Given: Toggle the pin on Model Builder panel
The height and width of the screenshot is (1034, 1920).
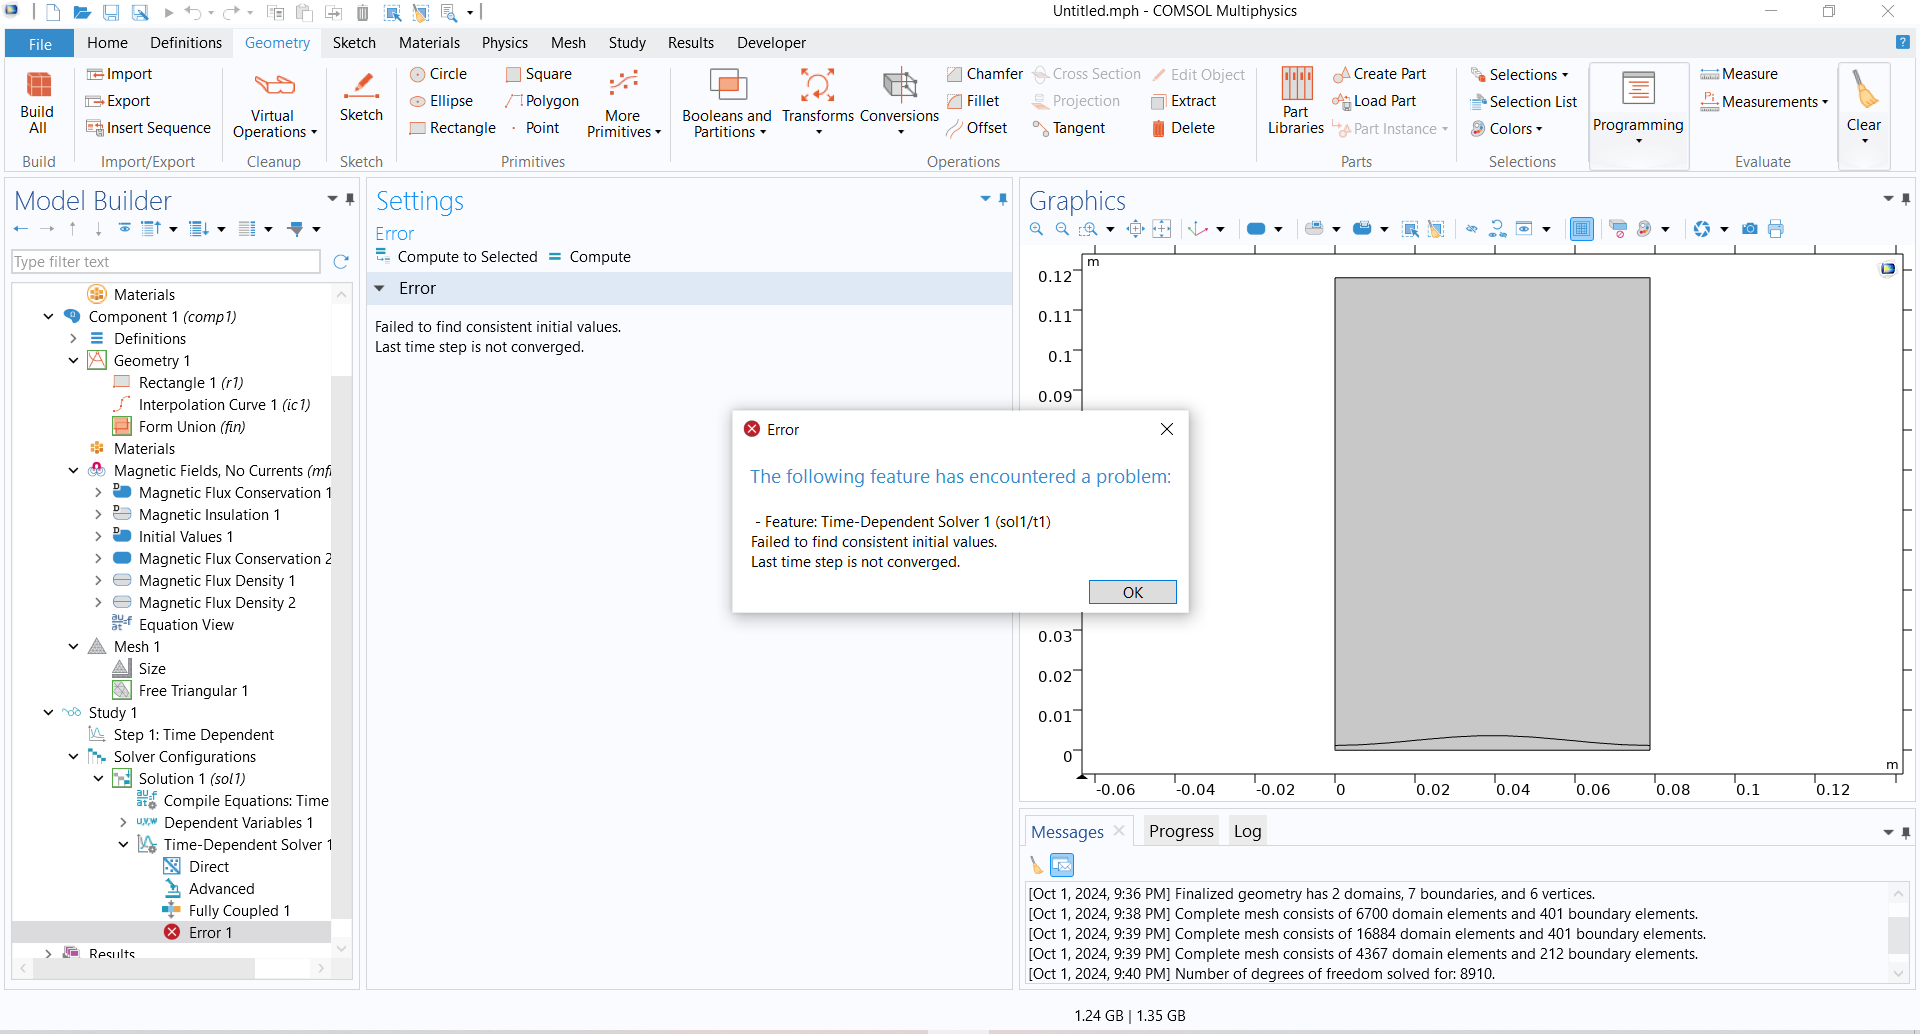Looking at the screenshot, I should click(x=350, y=199).
